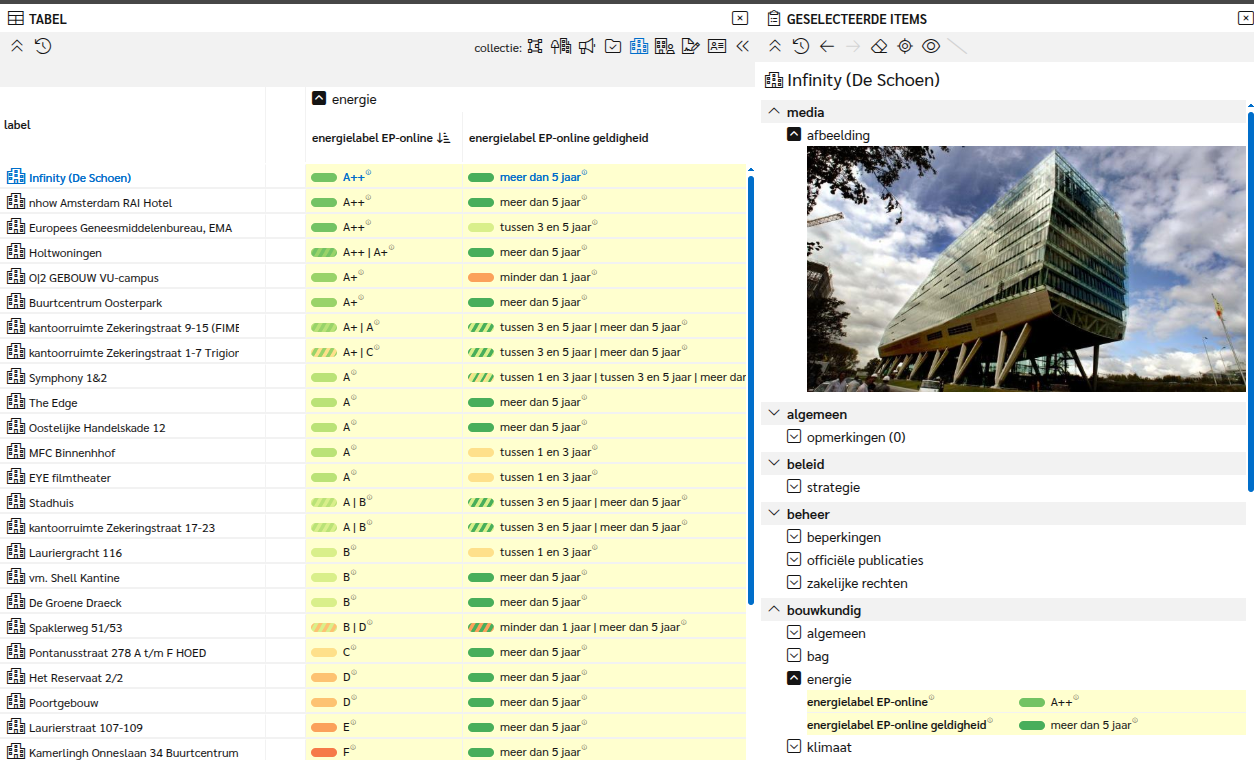Expand the klimaat item checkbox

pos(794,747)
